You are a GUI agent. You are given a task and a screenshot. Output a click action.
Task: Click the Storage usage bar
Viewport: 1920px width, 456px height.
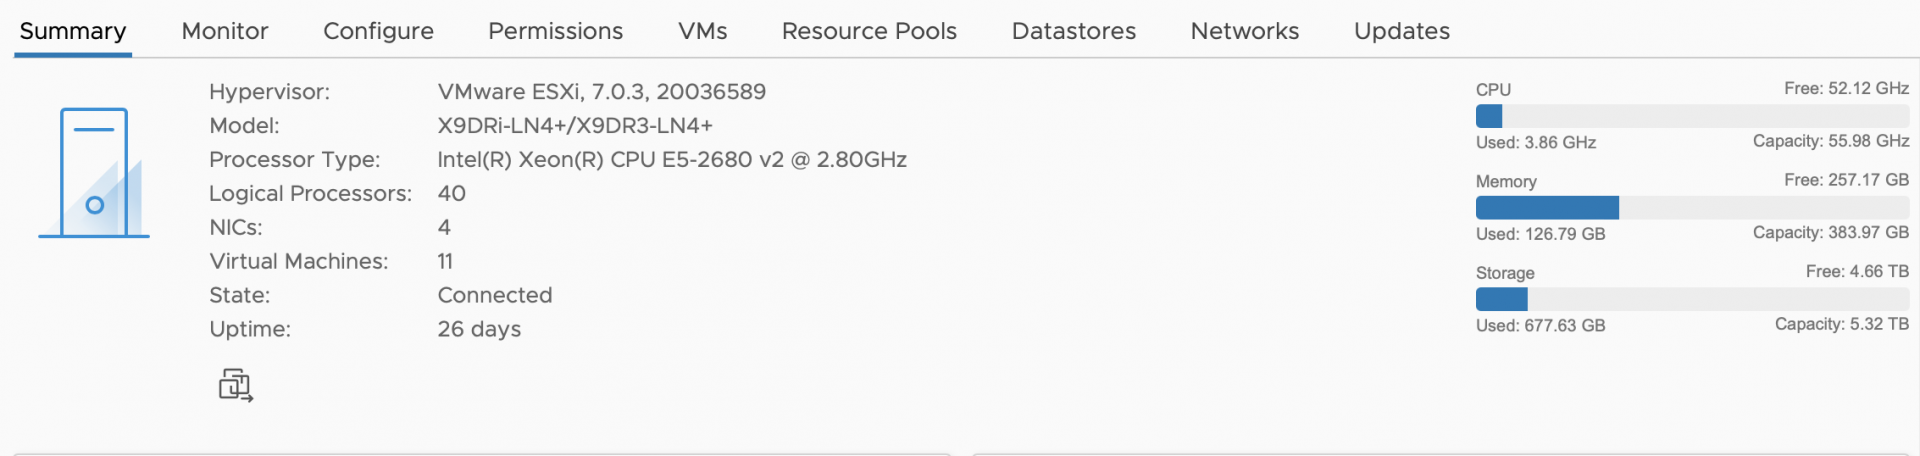click(1692, 299)
